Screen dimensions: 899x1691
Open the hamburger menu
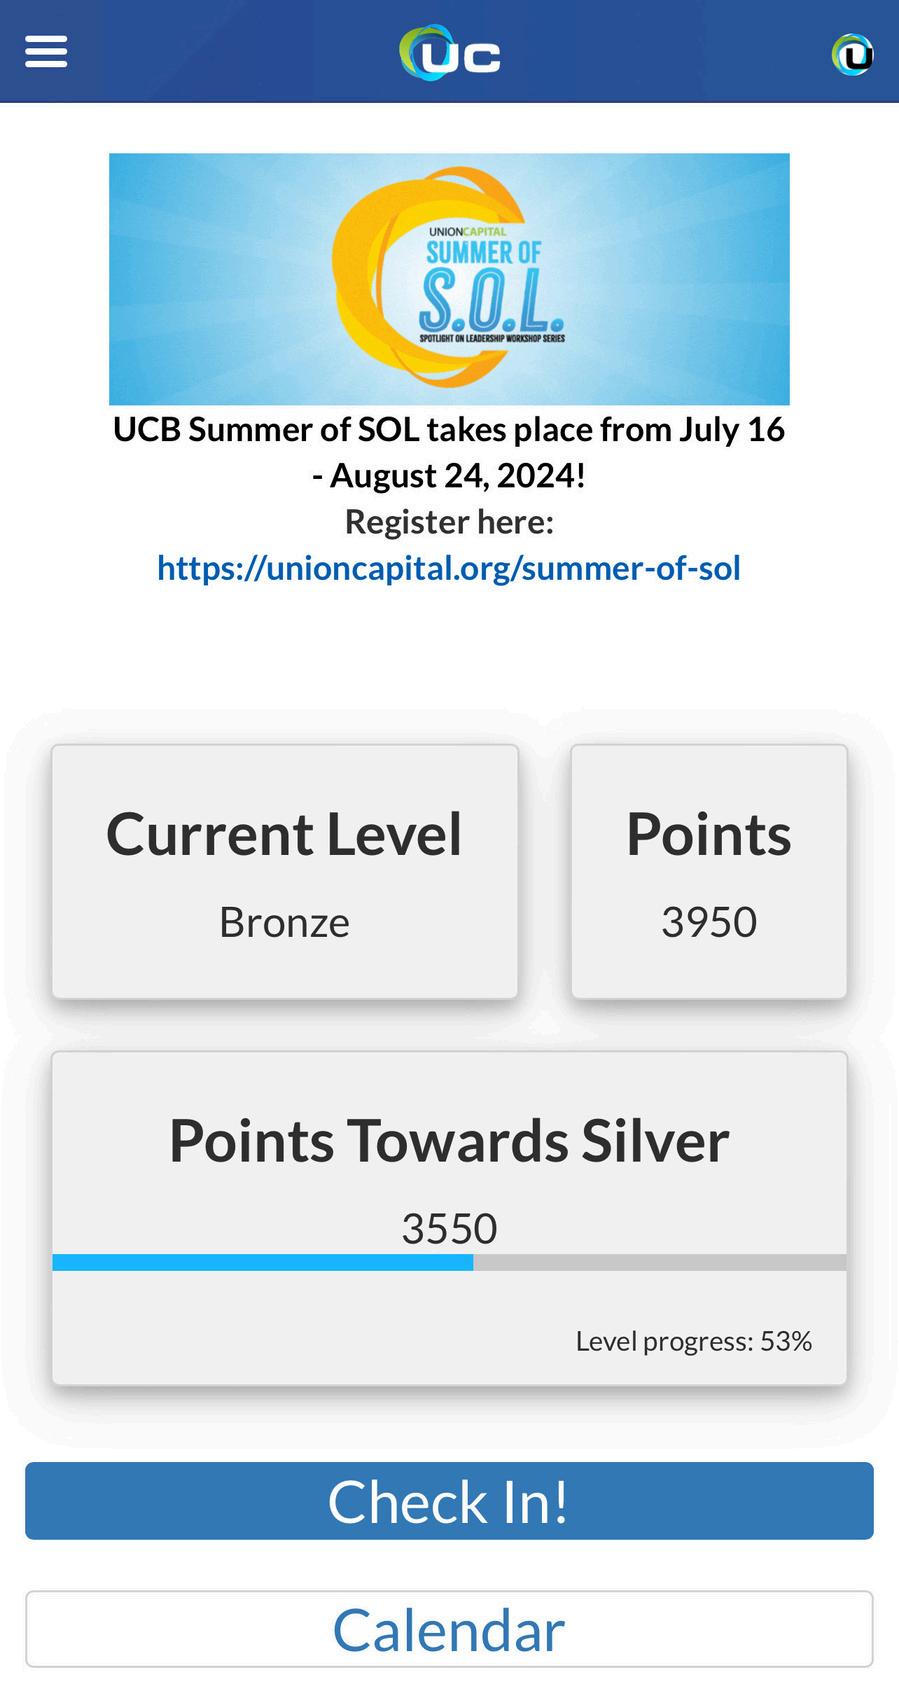[x=46, y=51]
